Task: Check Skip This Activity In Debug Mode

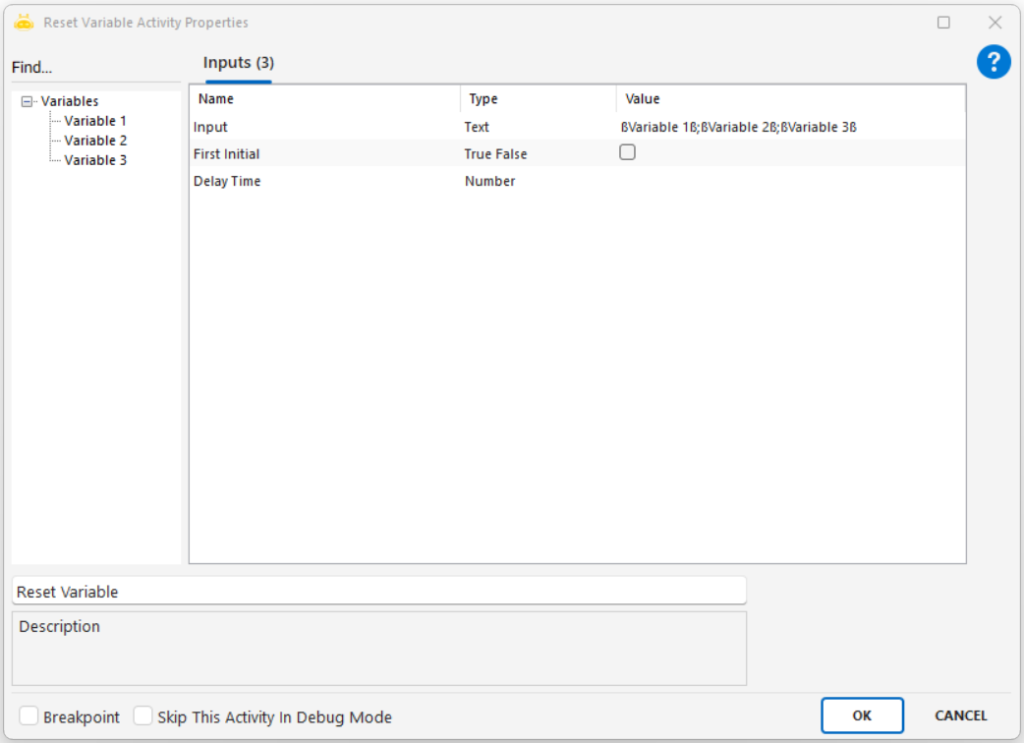Action: pos(144,716)
